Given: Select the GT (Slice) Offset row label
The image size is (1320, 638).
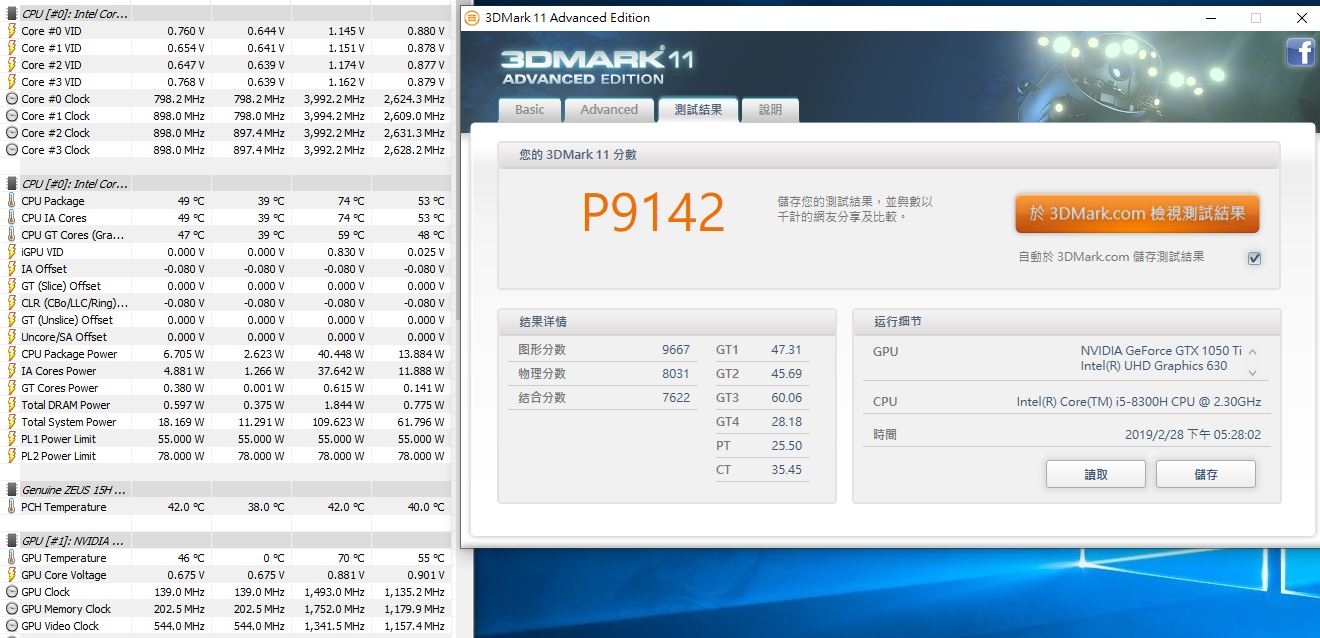Looking at the screenshot, I should 61,286.
